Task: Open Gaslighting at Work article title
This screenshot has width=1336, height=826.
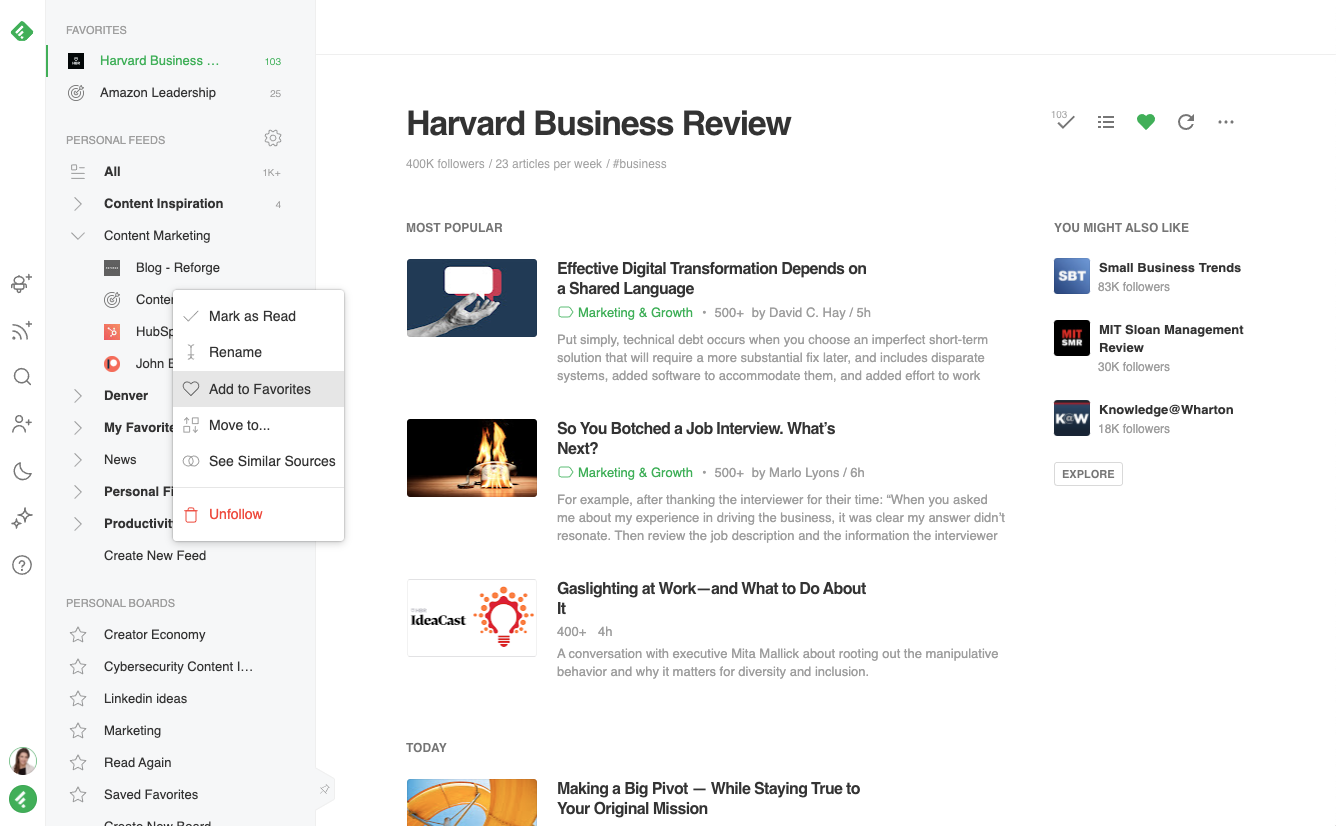Action: [712, 598]
